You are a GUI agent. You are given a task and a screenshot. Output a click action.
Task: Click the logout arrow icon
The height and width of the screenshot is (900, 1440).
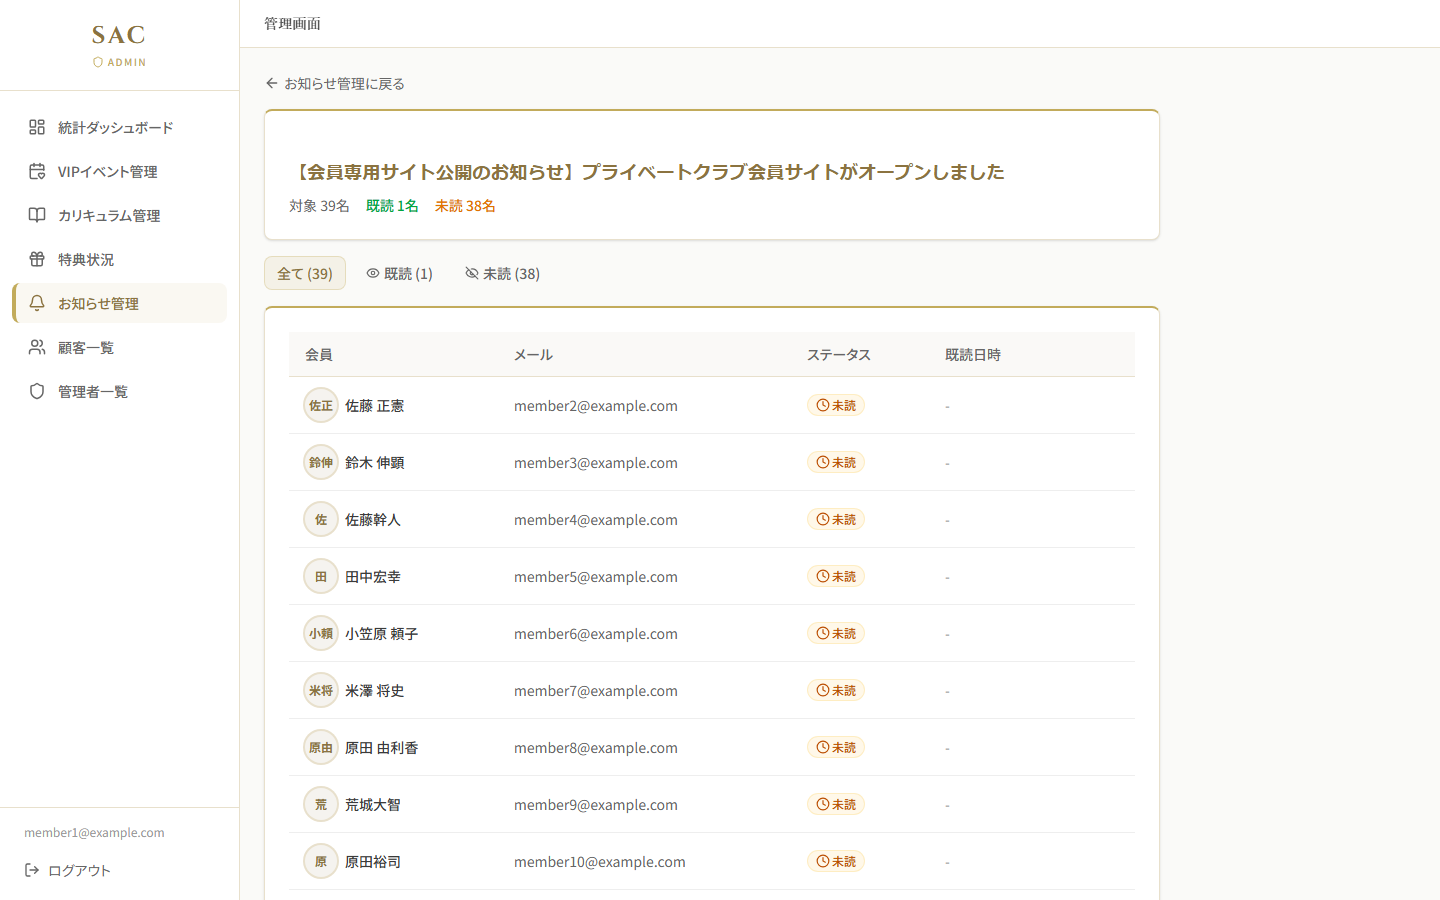tap(32, 870)
